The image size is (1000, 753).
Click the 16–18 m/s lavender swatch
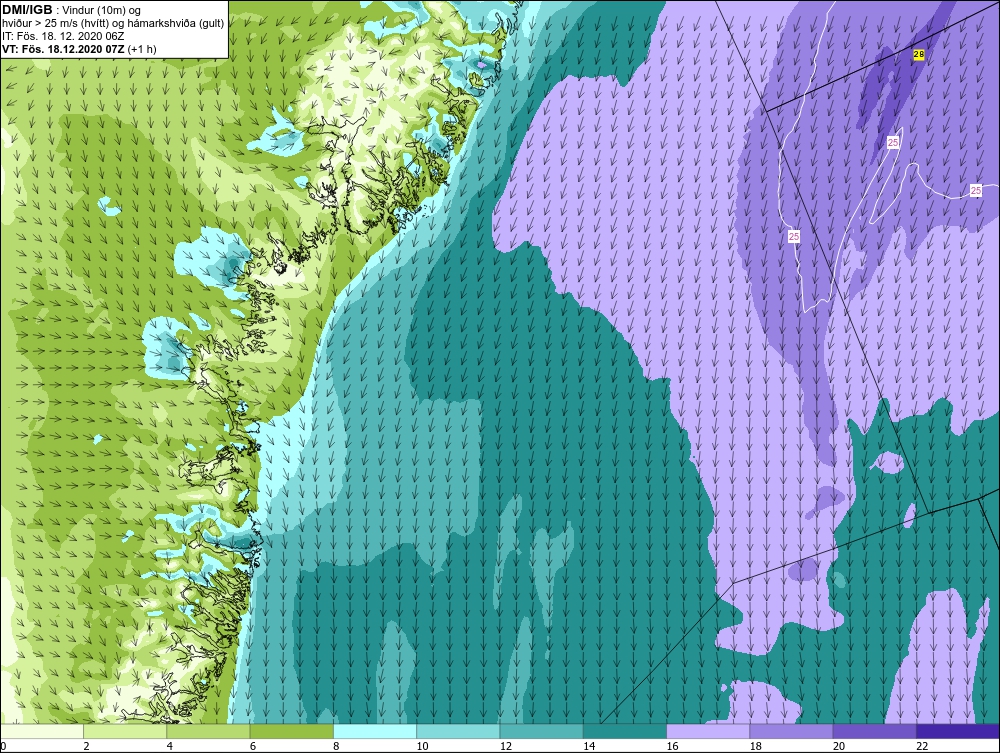[x=708, y=731]
